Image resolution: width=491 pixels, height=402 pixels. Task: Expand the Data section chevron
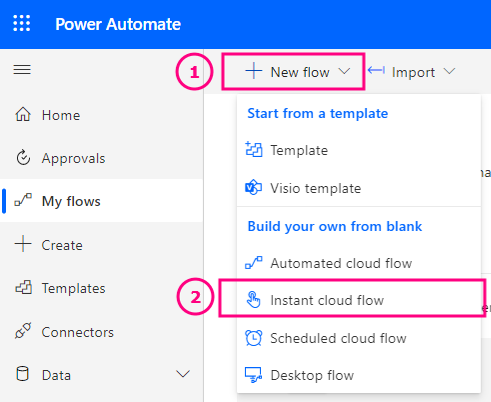(183, 374)
